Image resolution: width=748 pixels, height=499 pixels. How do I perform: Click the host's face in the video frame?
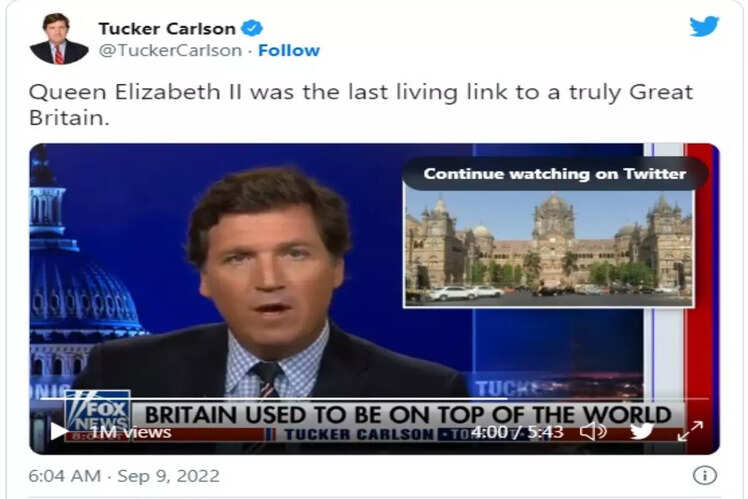(x=270, y=277)
